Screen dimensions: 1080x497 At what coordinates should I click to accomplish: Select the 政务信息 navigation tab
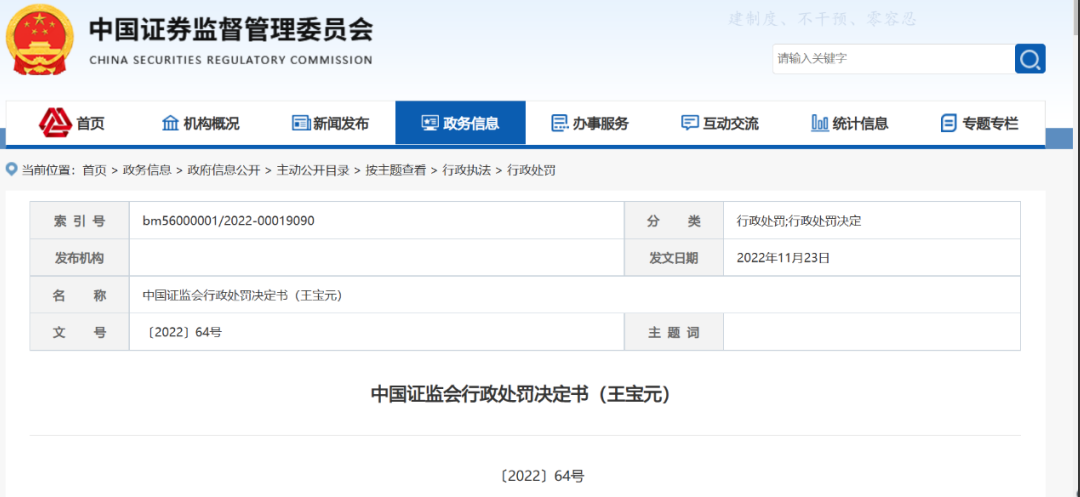[460, 123]
